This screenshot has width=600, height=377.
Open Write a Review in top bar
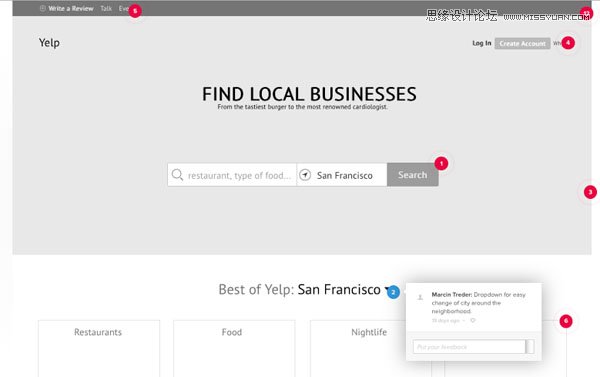71,8
